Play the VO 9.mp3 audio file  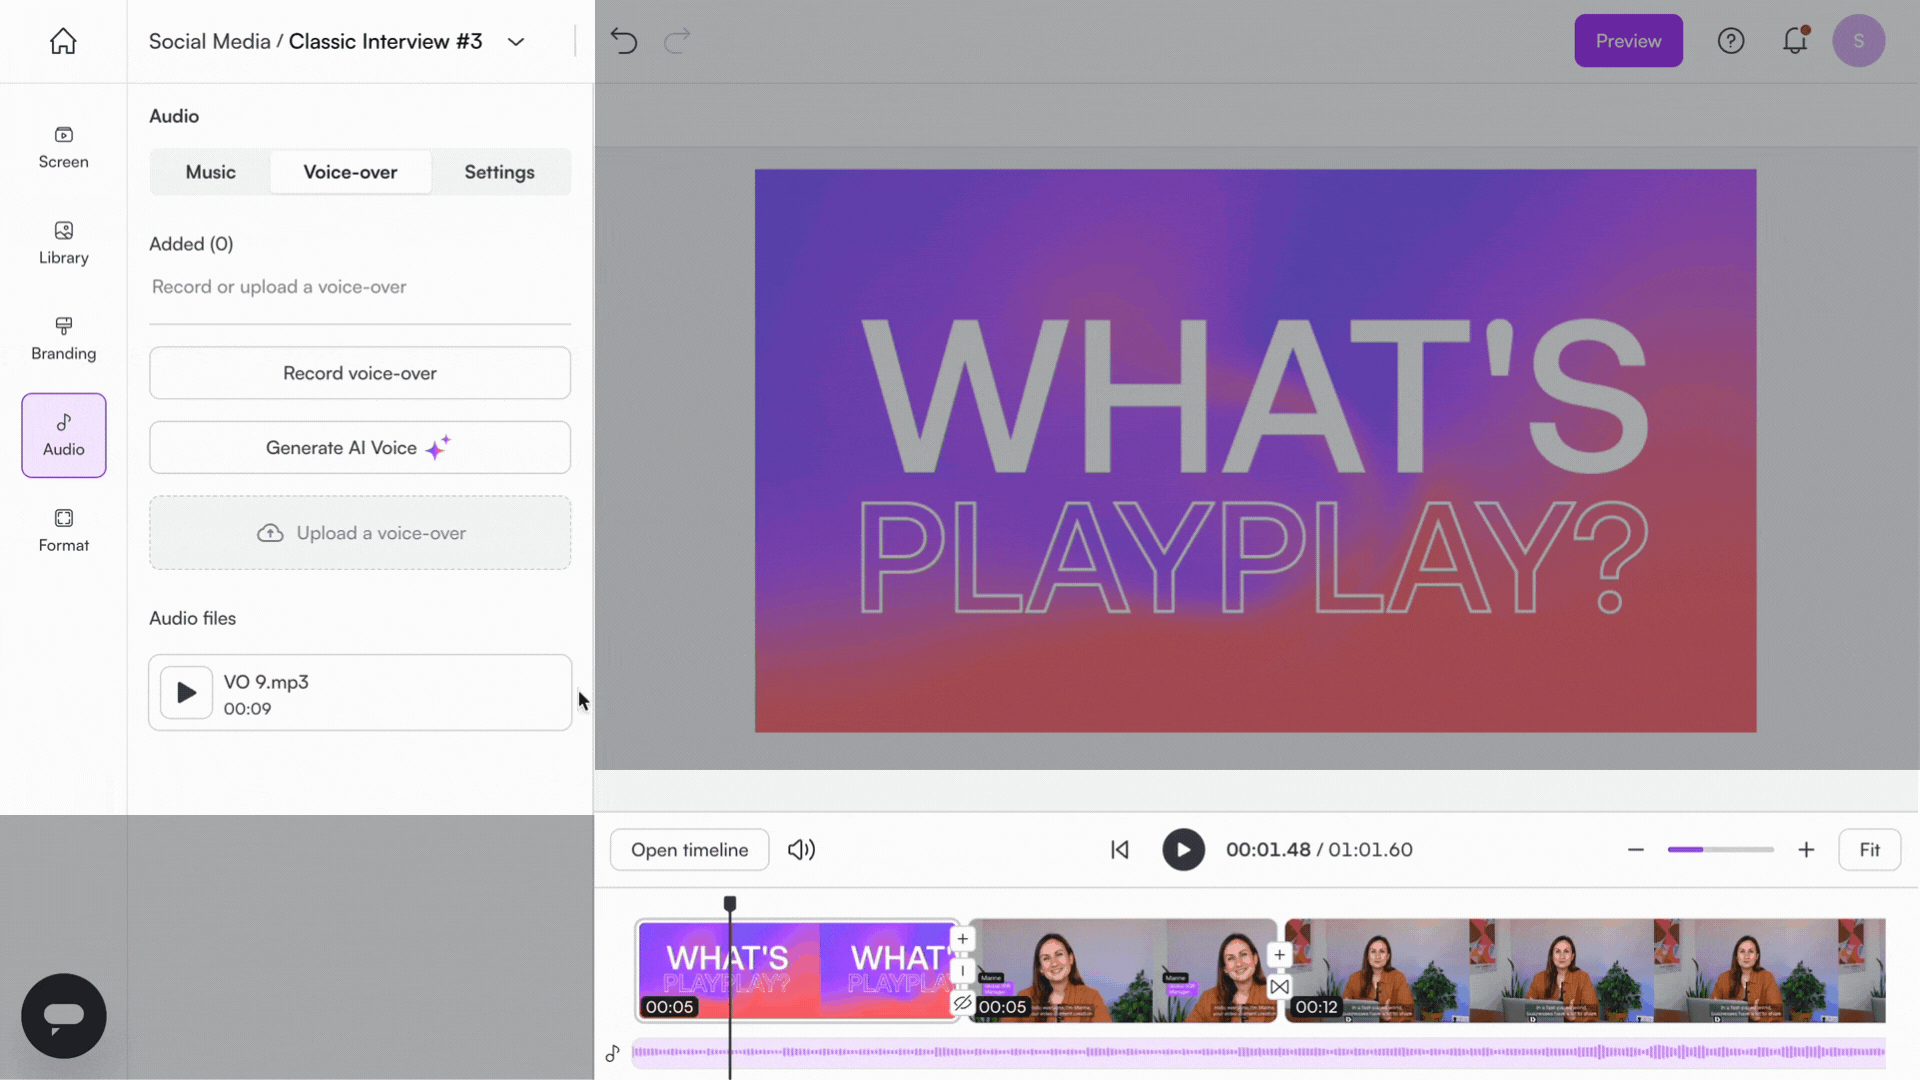coord(186,693)
